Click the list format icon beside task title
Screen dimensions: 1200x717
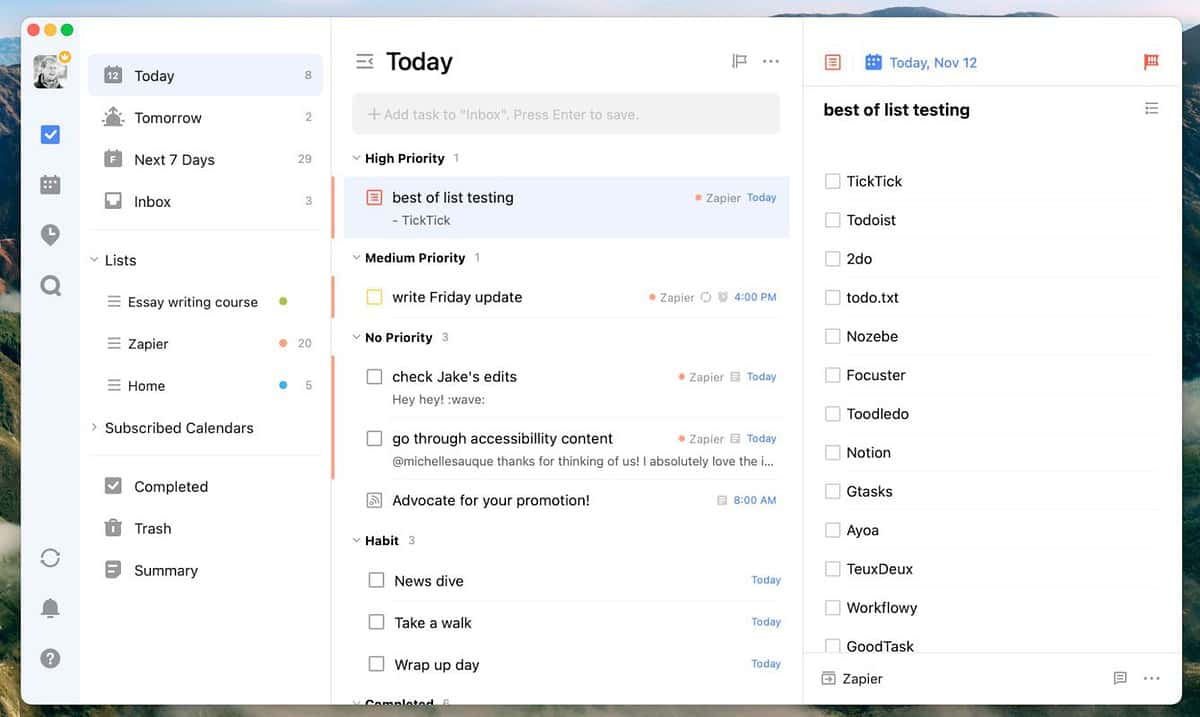coord(1151,109)
